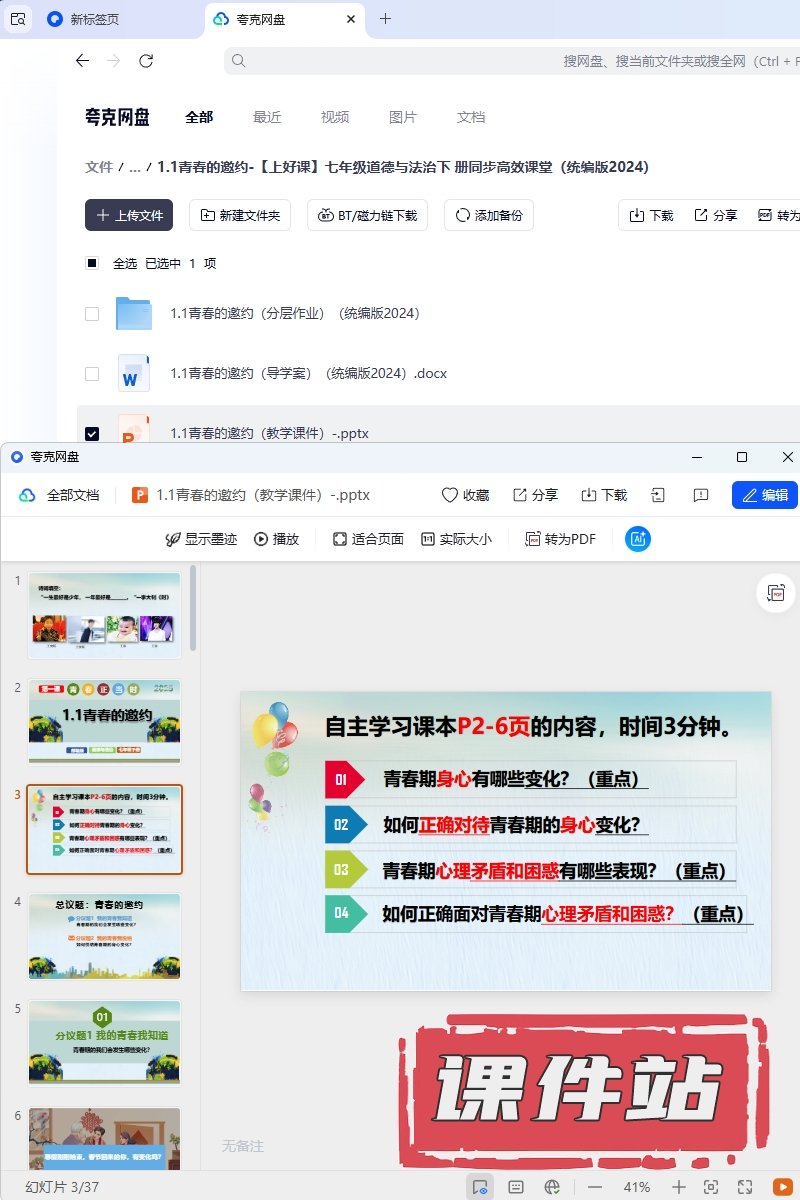800x1200 pixels.
Task: Click the zoom out minus icon
Action: 595,1186
